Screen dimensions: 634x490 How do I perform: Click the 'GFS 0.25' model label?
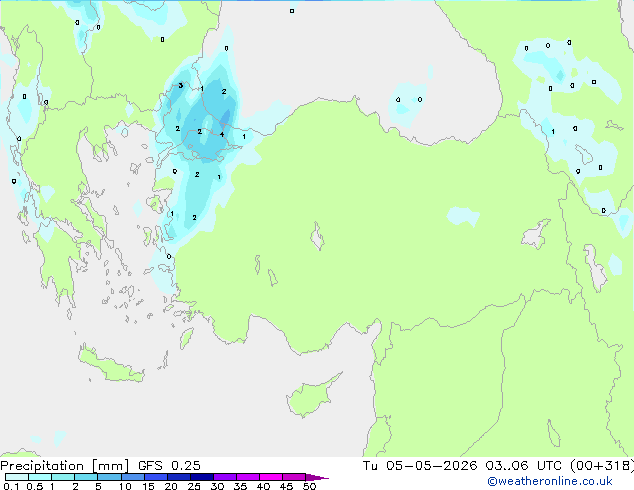click(x=169, y=466)
